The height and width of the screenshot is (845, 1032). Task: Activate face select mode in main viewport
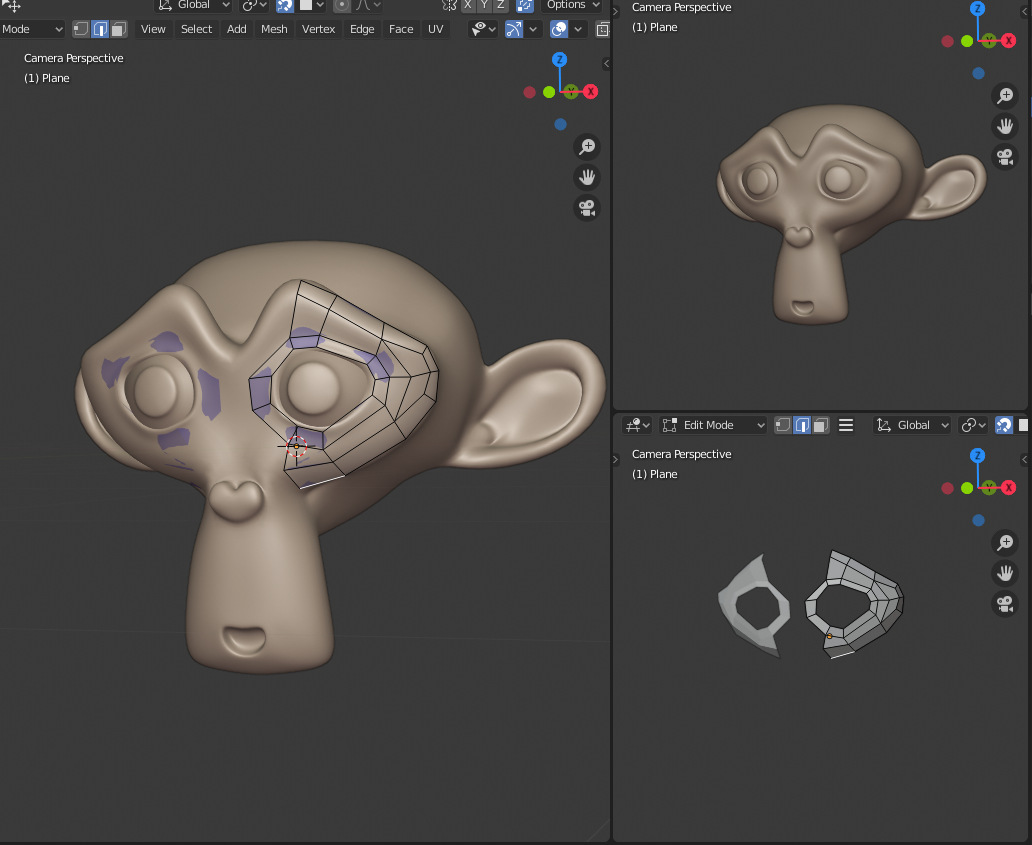point(118,29)
